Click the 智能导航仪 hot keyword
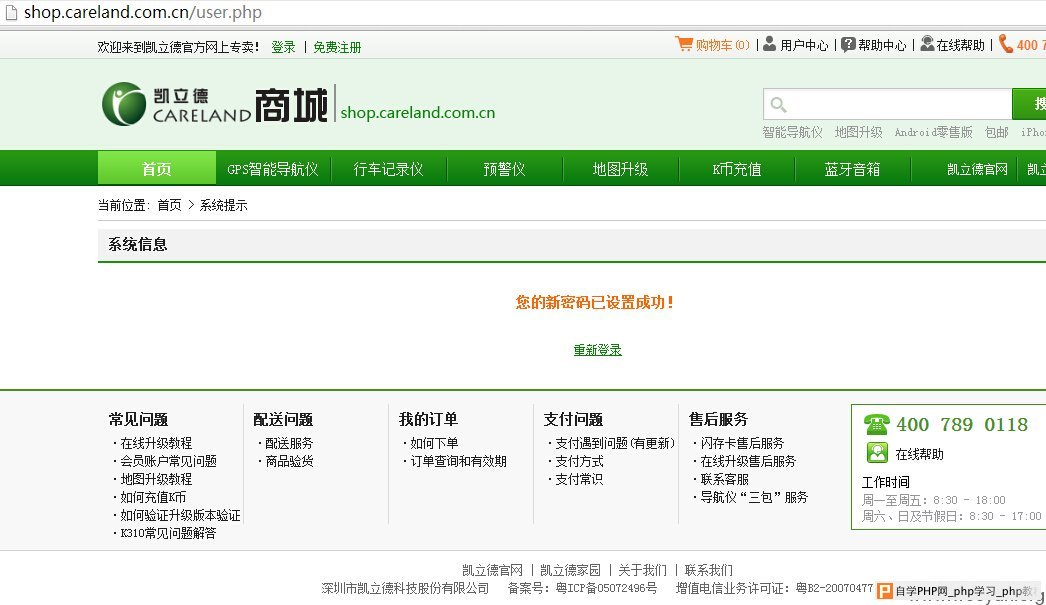 [x=793, y=132]
